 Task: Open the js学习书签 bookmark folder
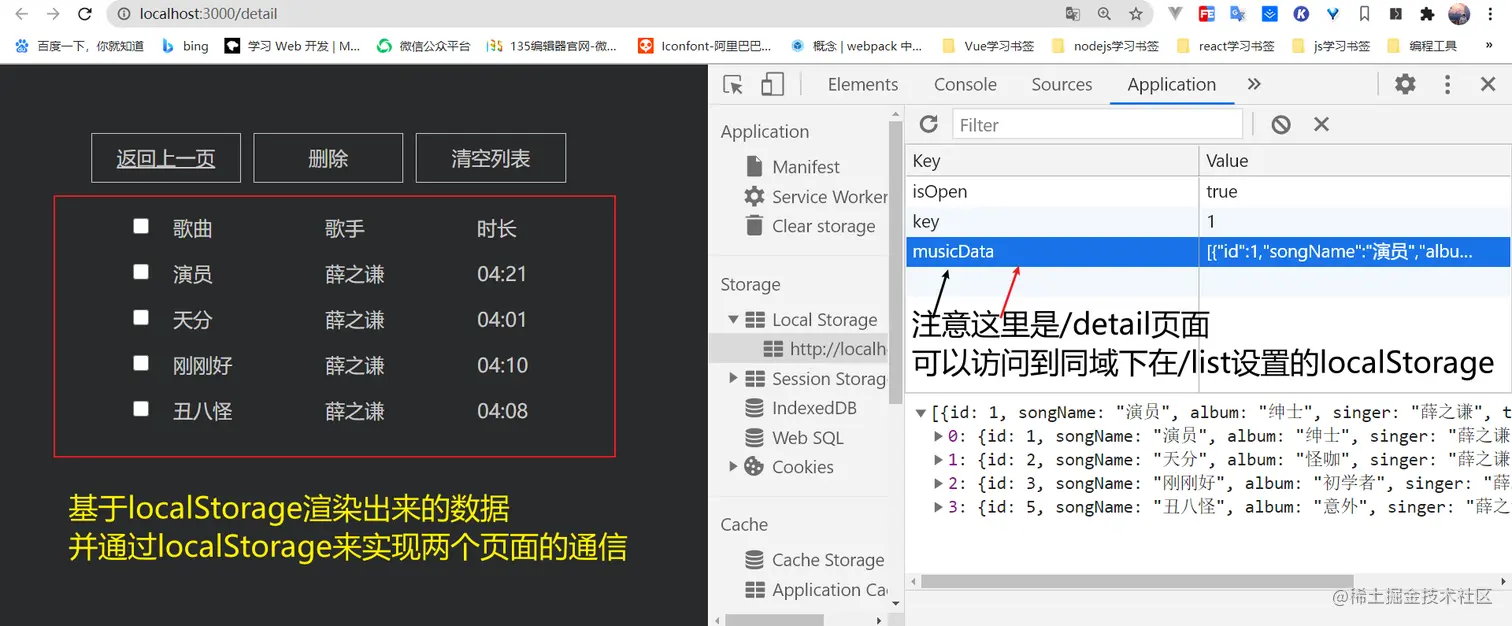click(x=1332, y=46)
